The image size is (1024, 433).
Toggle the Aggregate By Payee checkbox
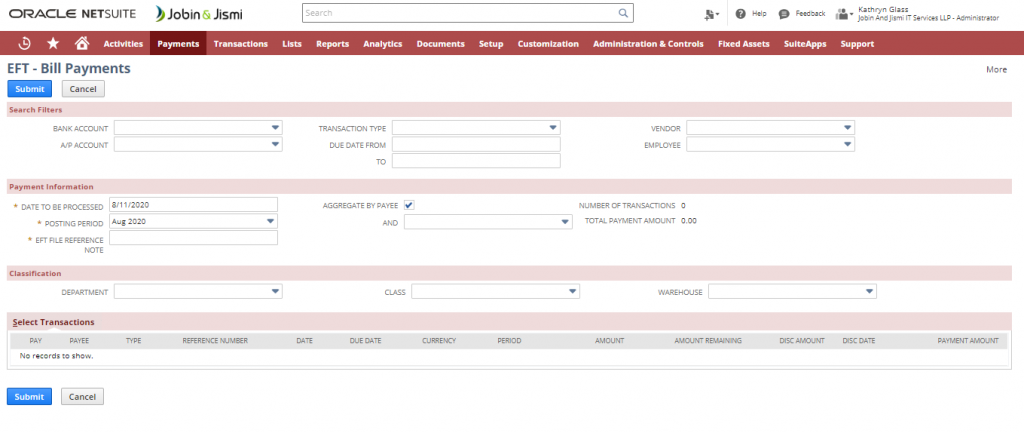point(409,205)
